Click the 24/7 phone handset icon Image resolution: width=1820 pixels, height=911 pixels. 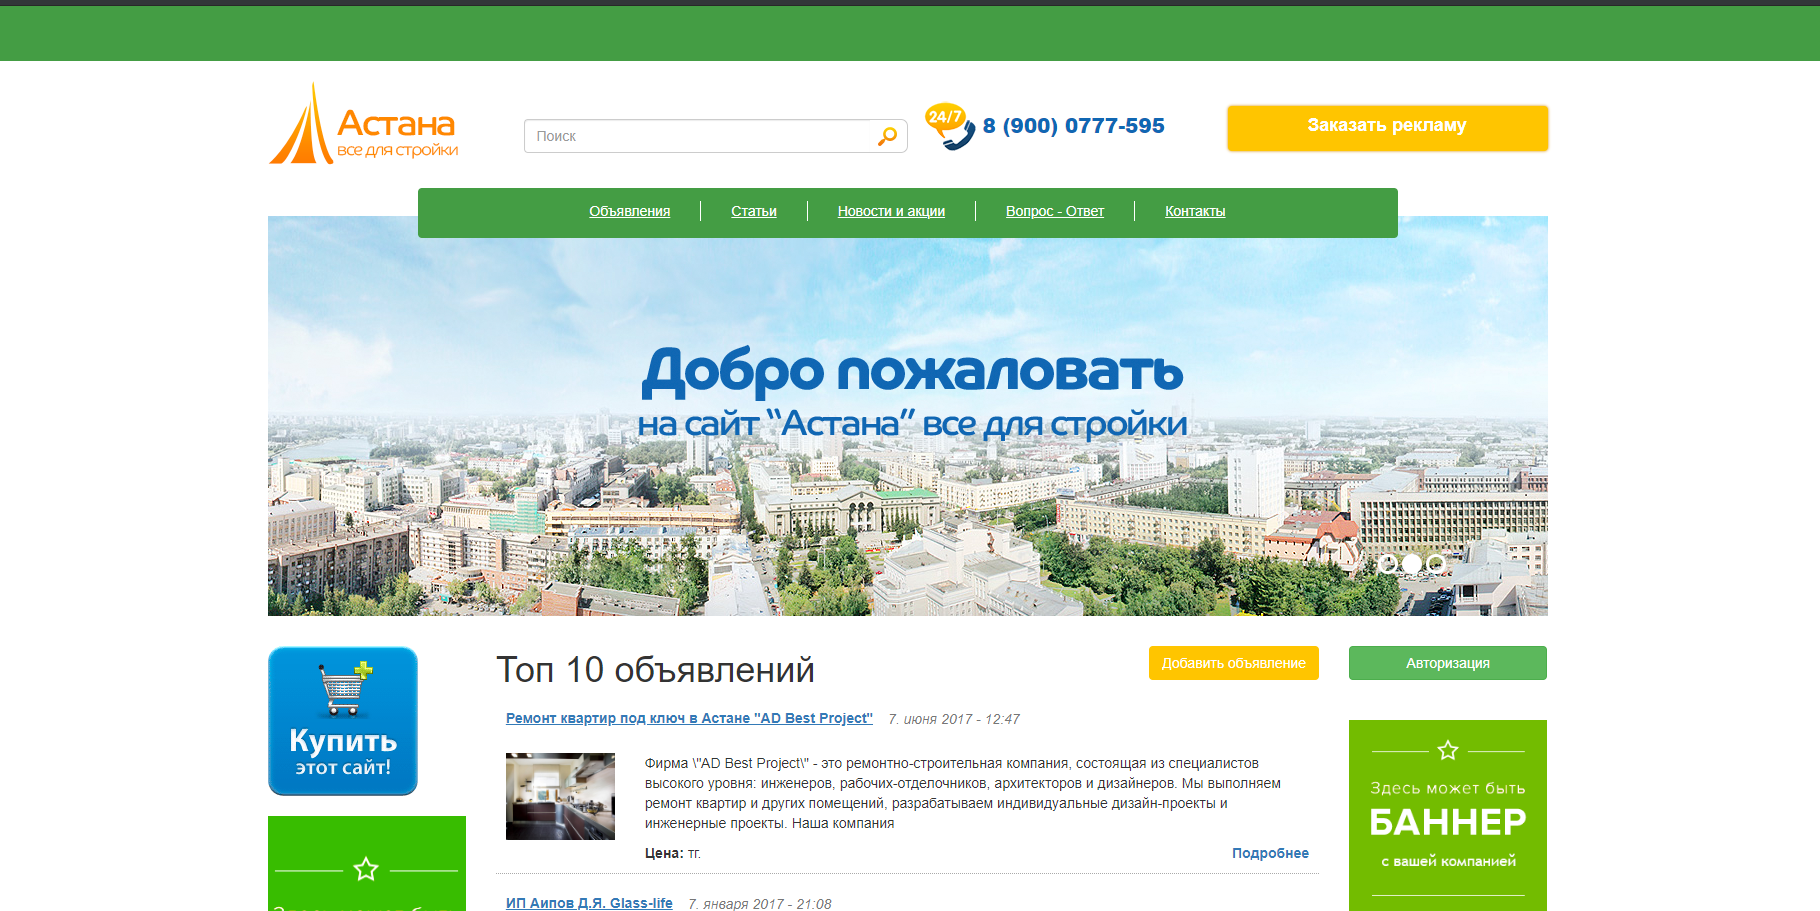tap(949, 127)
